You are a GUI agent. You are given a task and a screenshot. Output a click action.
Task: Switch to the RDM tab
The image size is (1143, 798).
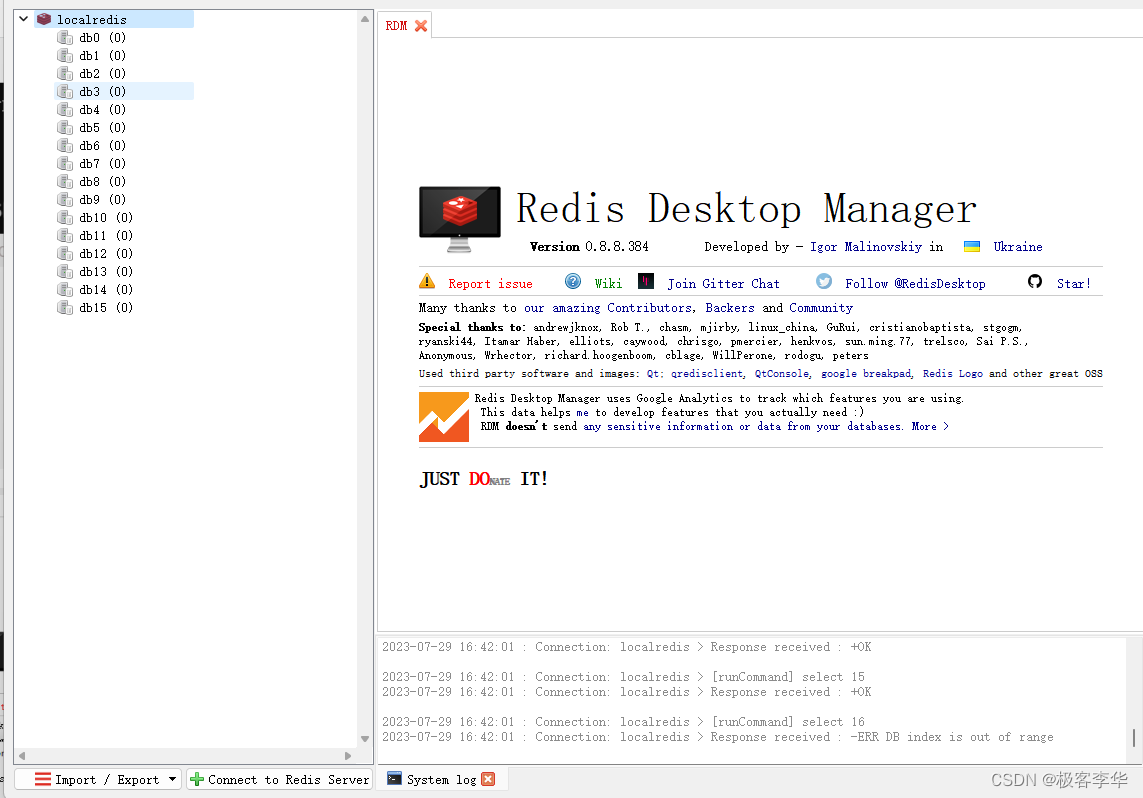[x=396, y=26]
